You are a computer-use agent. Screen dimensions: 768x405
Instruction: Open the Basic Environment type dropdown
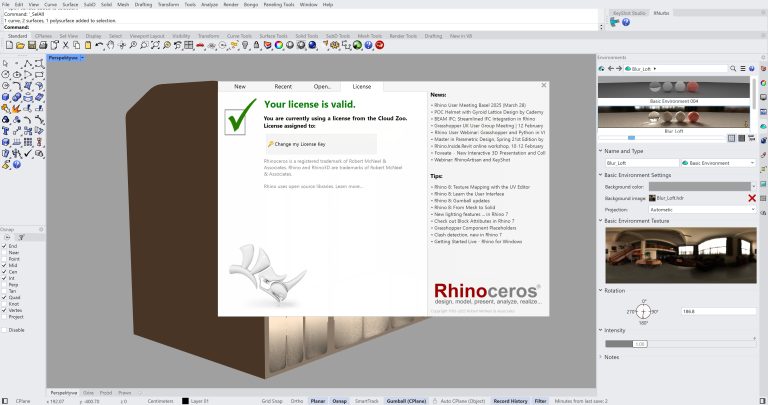[x=716, y=162]
